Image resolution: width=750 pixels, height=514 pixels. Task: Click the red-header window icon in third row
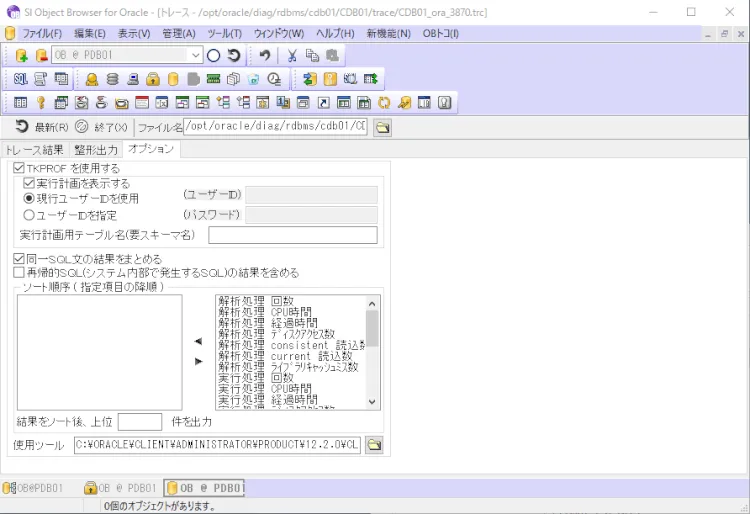(x=142, y=102)
